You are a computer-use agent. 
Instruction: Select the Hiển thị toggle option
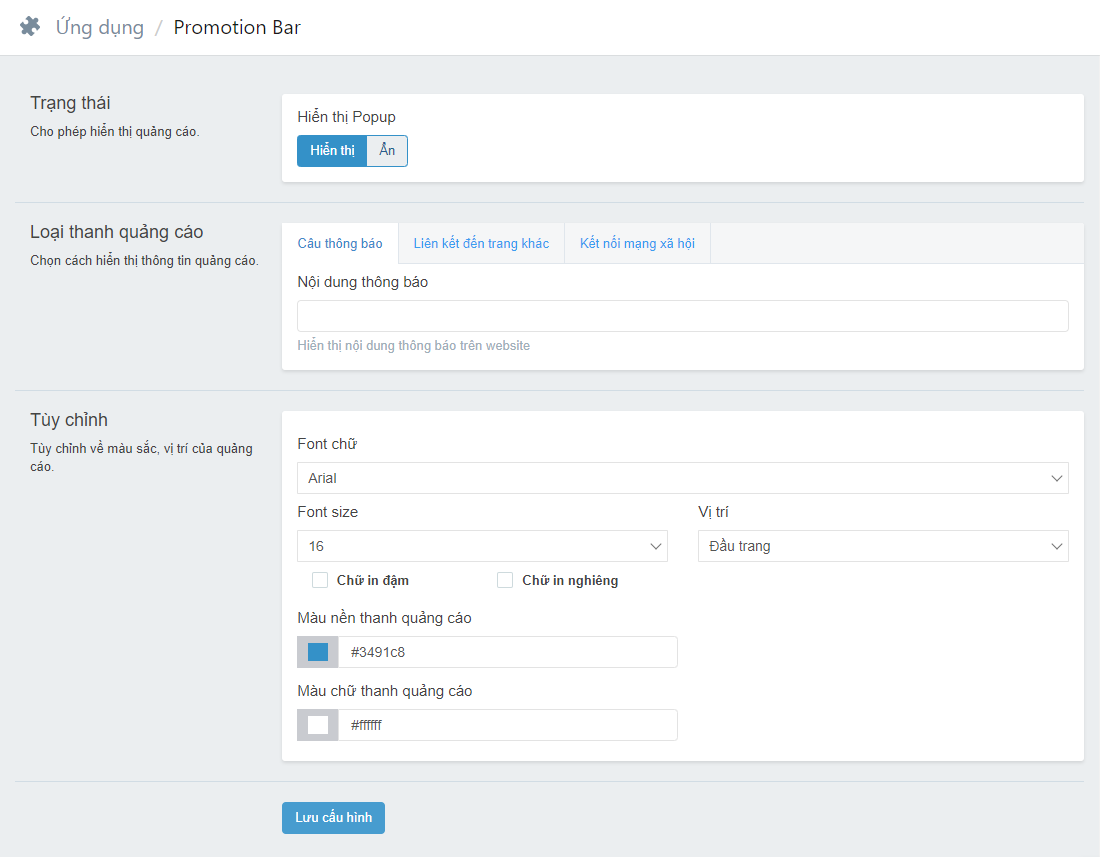point(332,151)
